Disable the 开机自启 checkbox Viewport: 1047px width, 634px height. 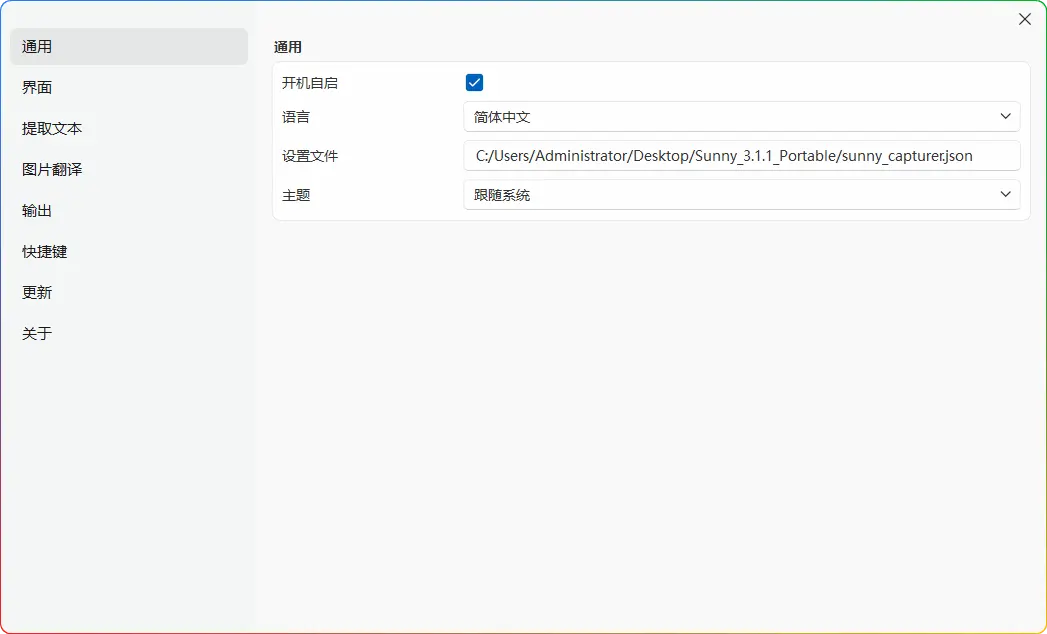click(x=474, y=83)
